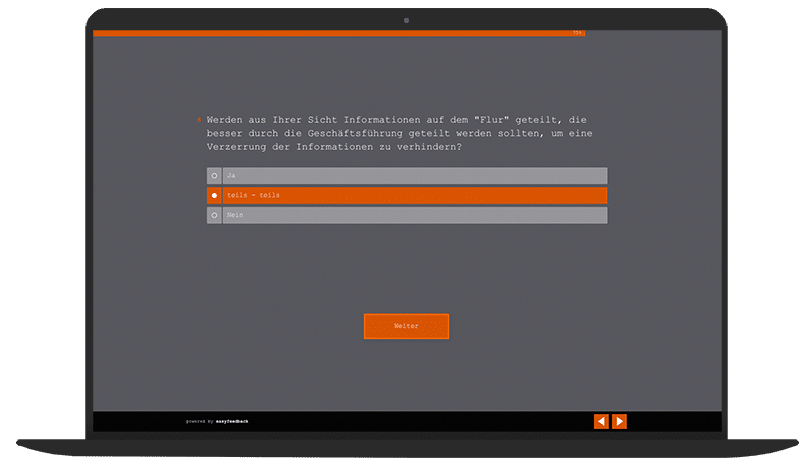Click the 'Ja' answer bar

pos(414,176)
